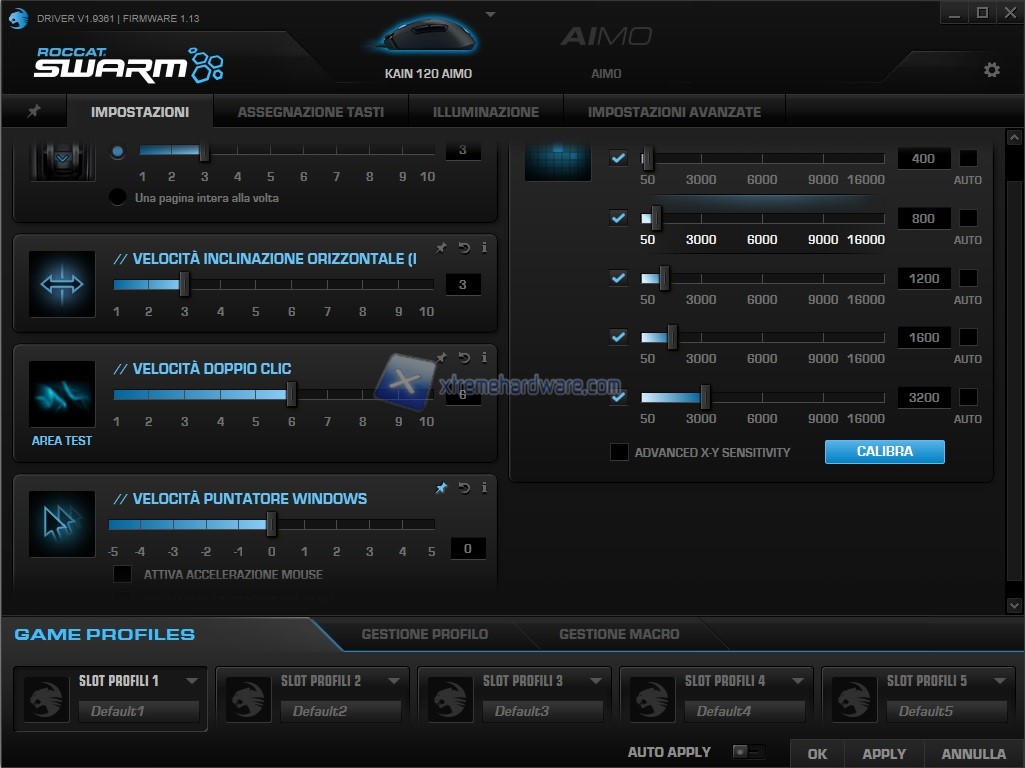
Task: Toggle the Auto Apply switch
Action: pos(748,752)
